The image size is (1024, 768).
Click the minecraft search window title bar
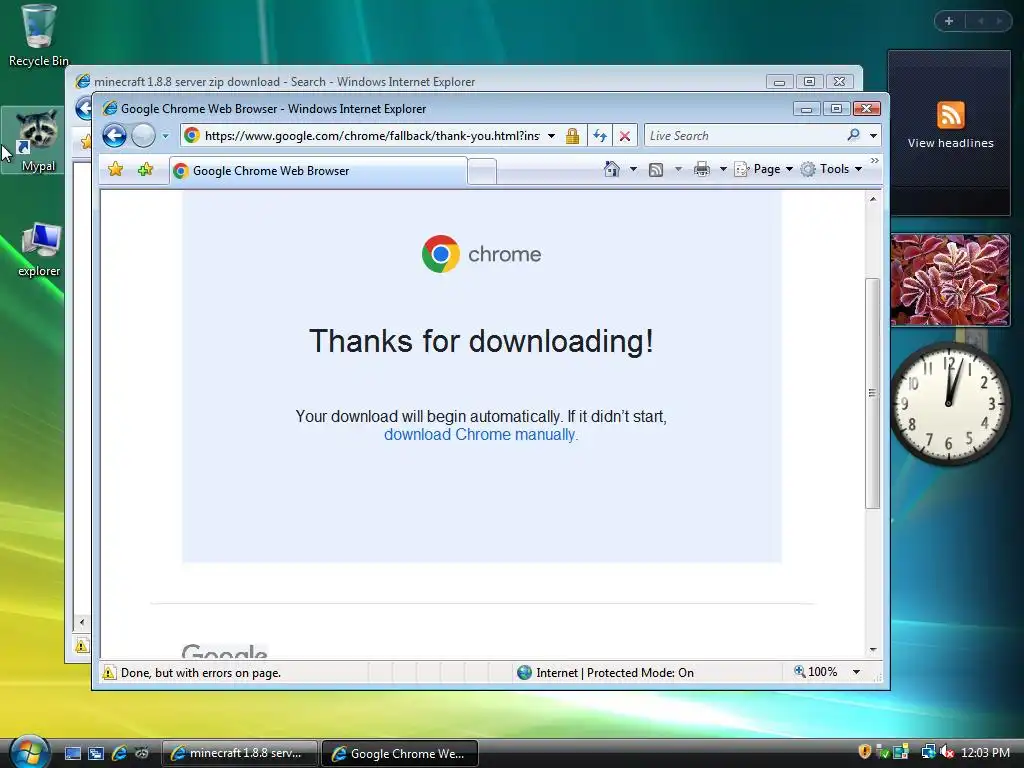coord(418,82)
